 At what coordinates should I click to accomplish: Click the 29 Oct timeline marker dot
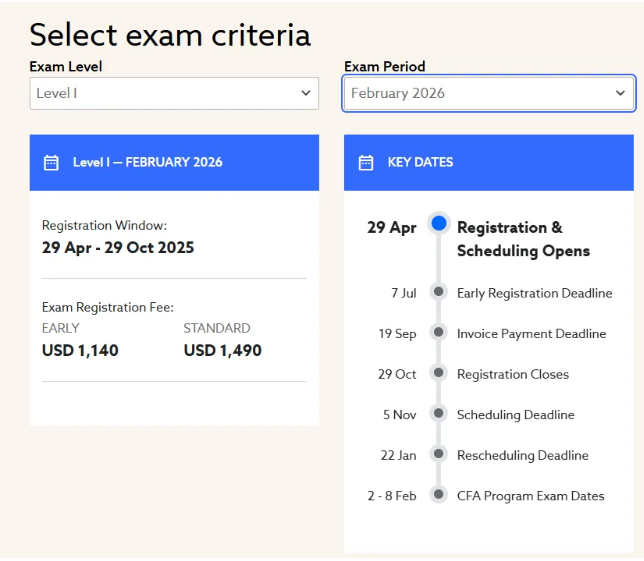click(438, 373)
